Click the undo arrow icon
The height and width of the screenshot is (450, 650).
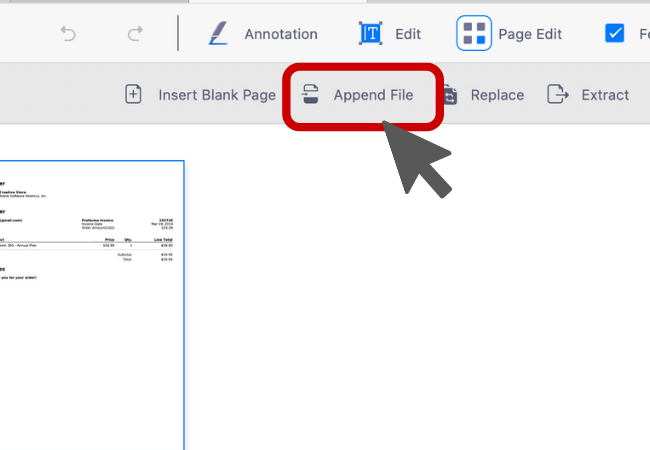[68, 34]
